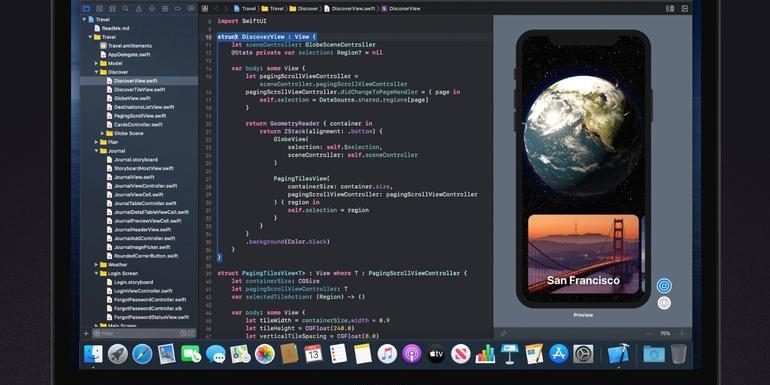Toggle recent files filter in navigator
Screen dimensions: 770x385
[x=183, y=333]
